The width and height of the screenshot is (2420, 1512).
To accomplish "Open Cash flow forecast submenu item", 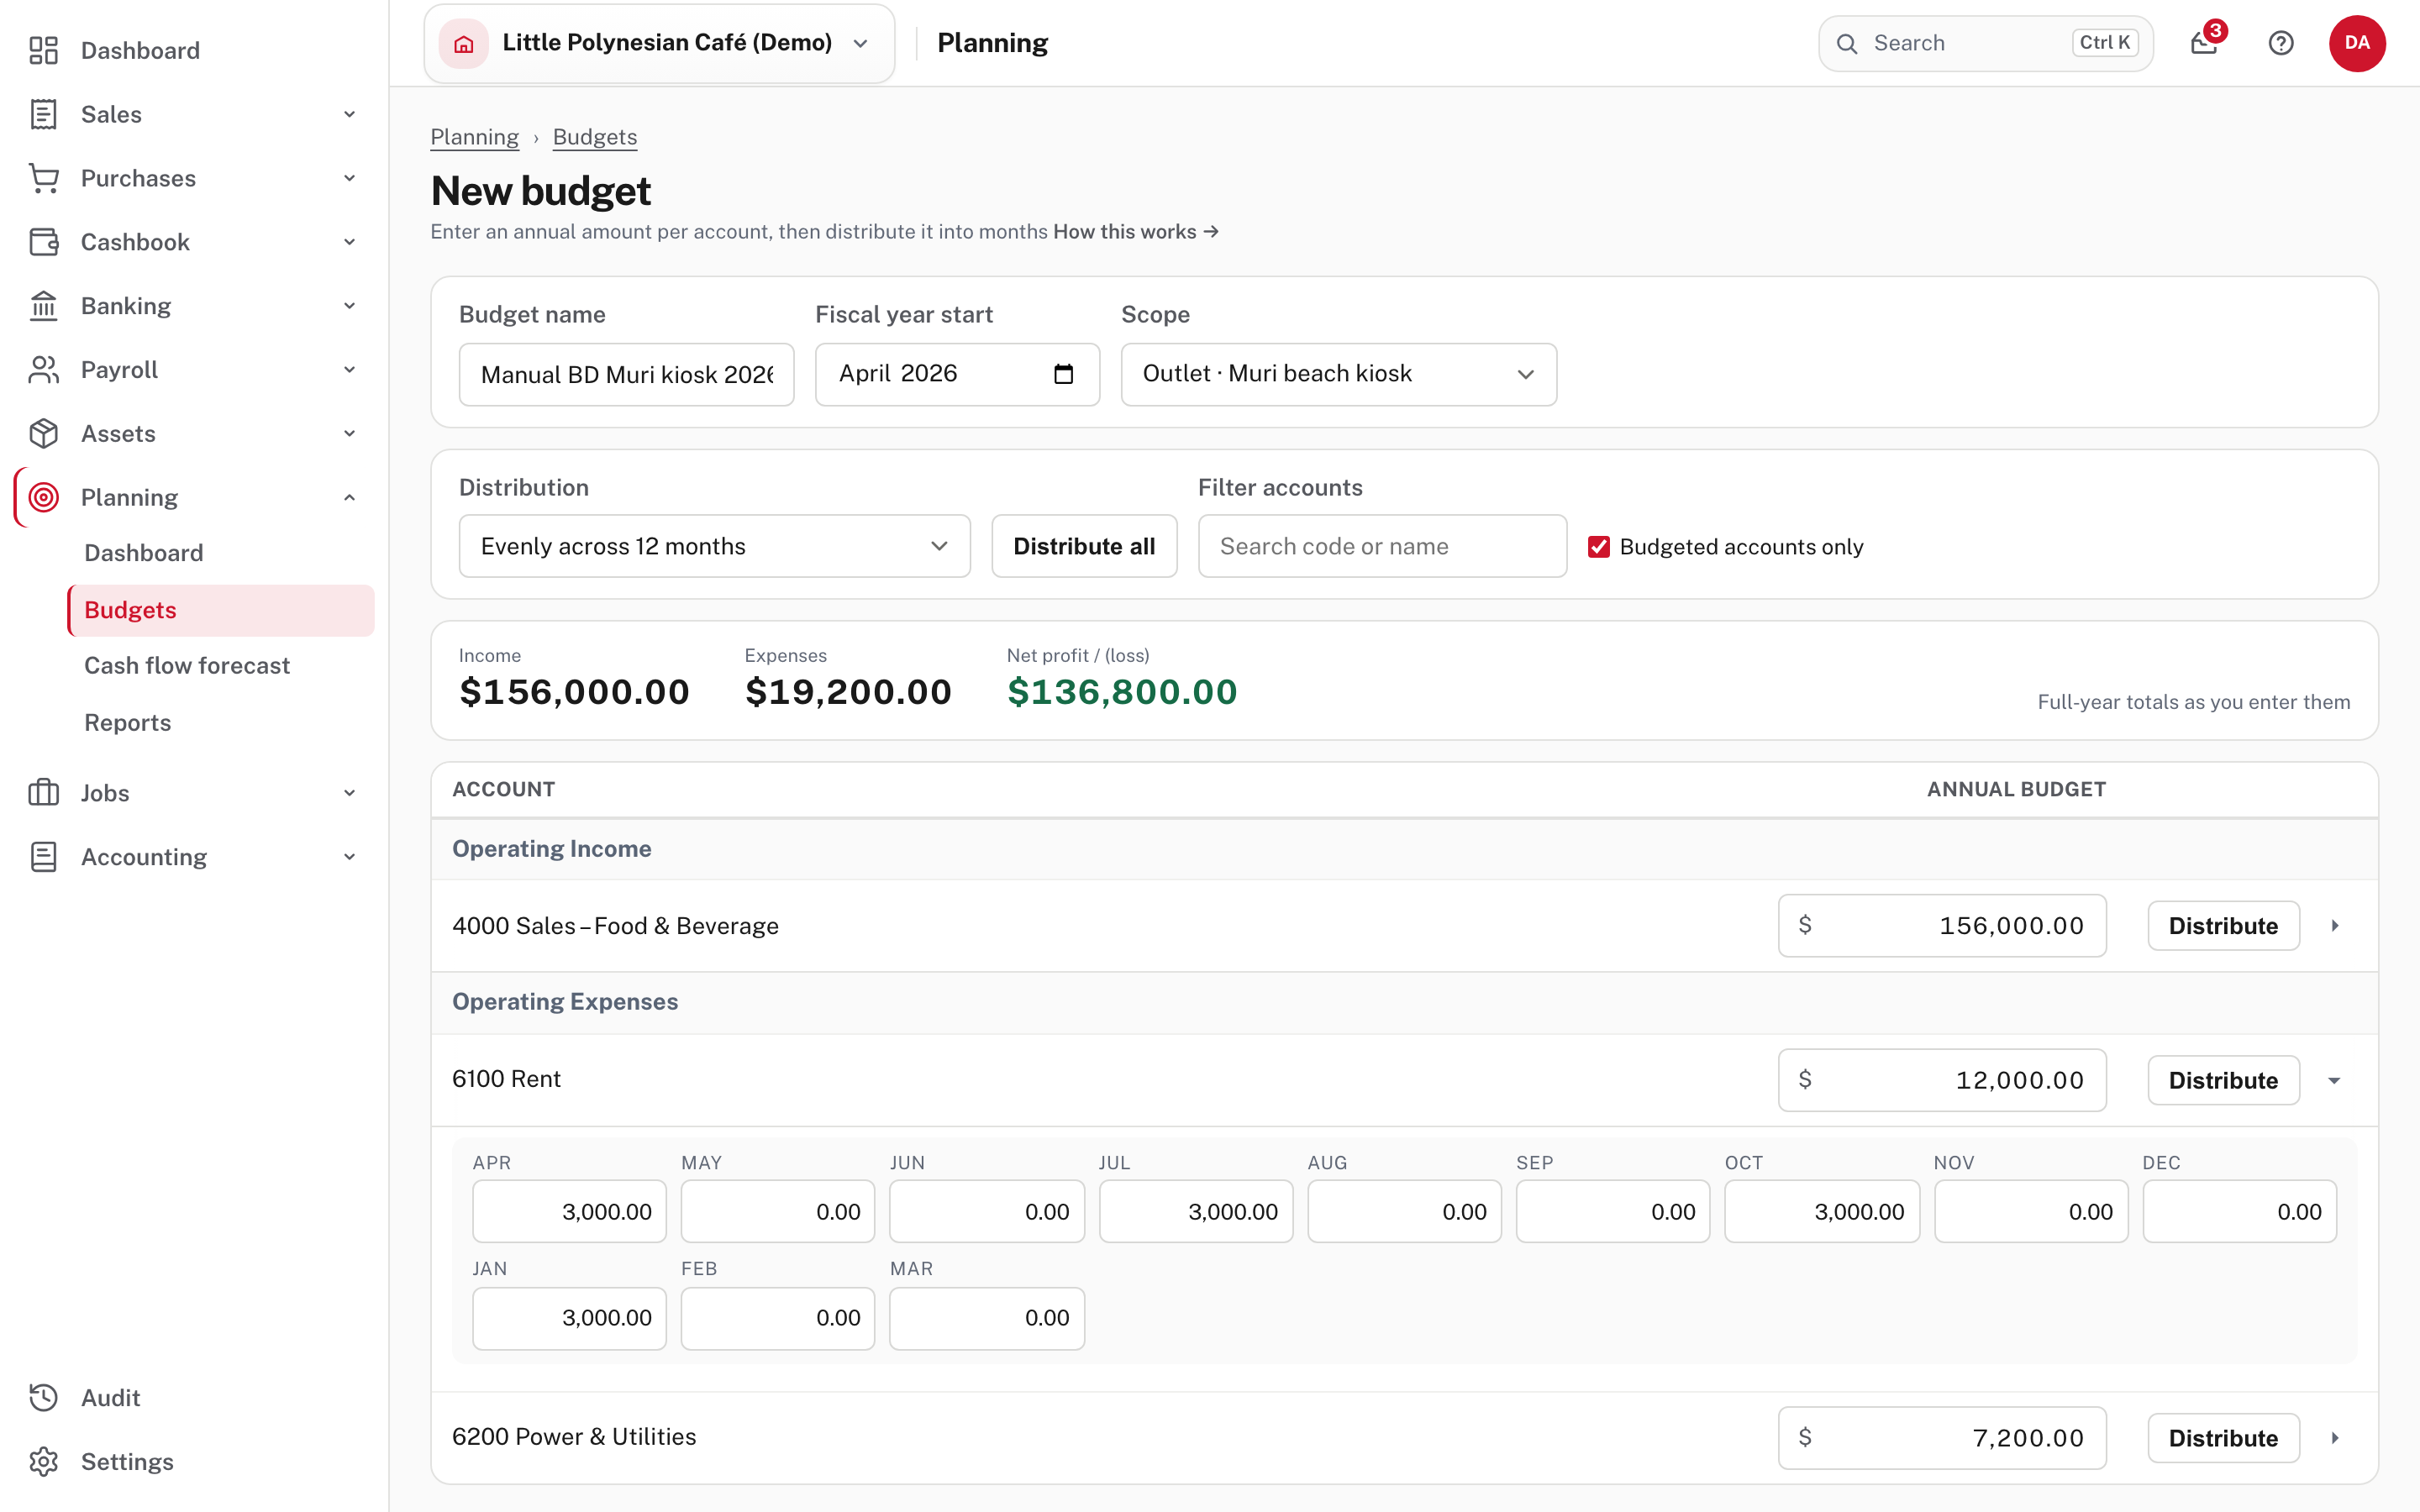I will pos(187,666).
